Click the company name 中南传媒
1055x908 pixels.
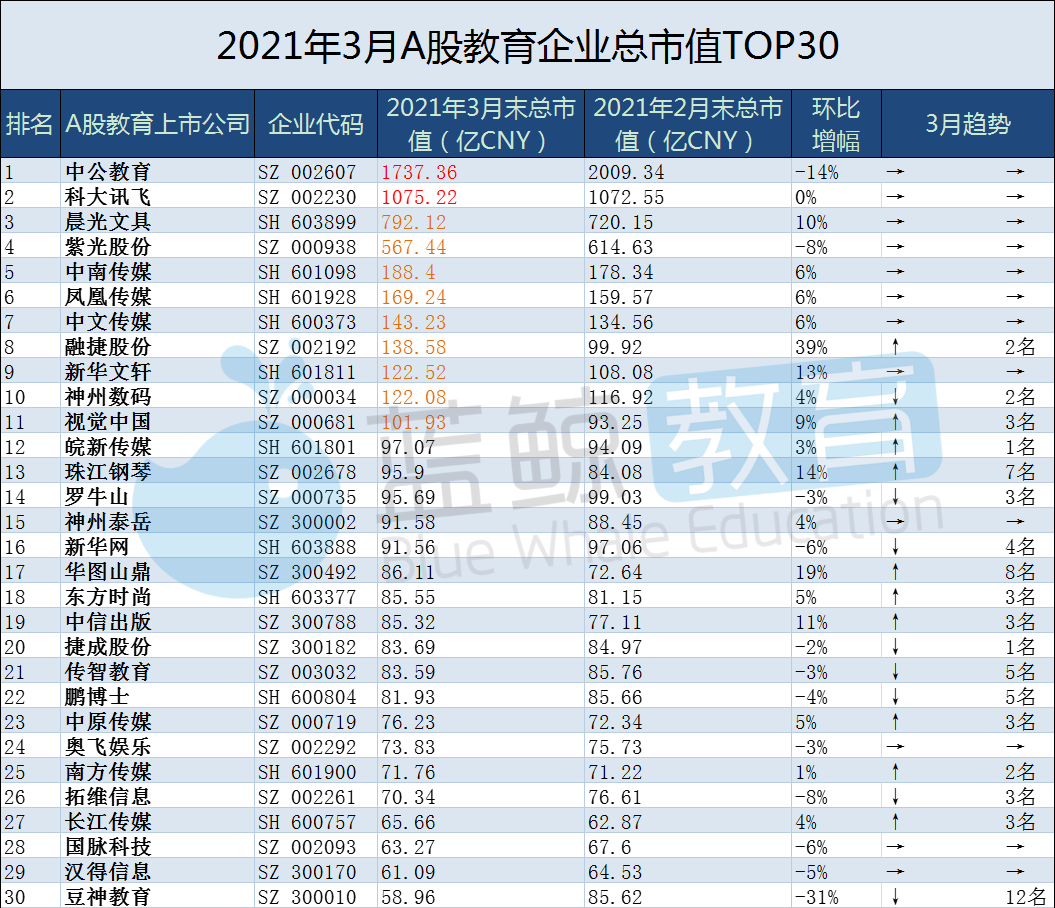click(x=108, y=272)
